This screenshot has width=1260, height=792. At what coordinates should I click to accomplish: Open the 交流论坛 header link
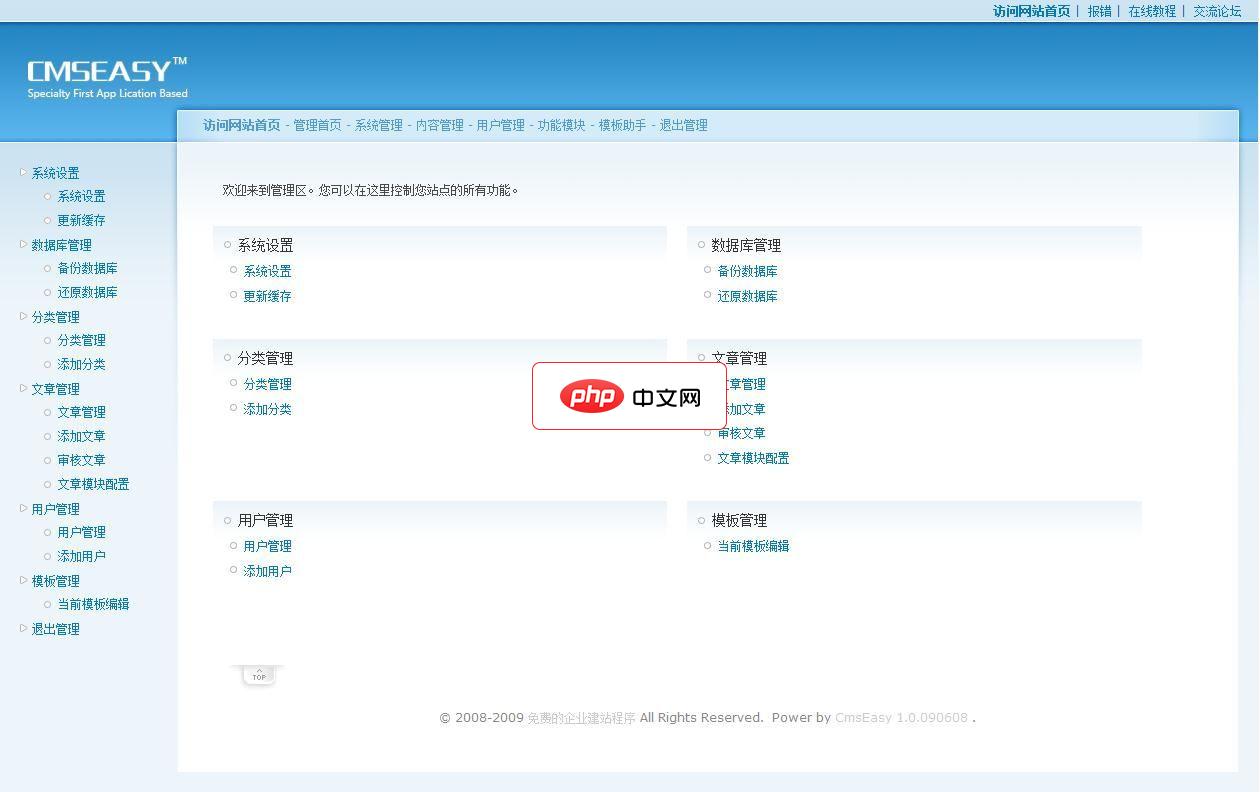tap(1217, 11)
